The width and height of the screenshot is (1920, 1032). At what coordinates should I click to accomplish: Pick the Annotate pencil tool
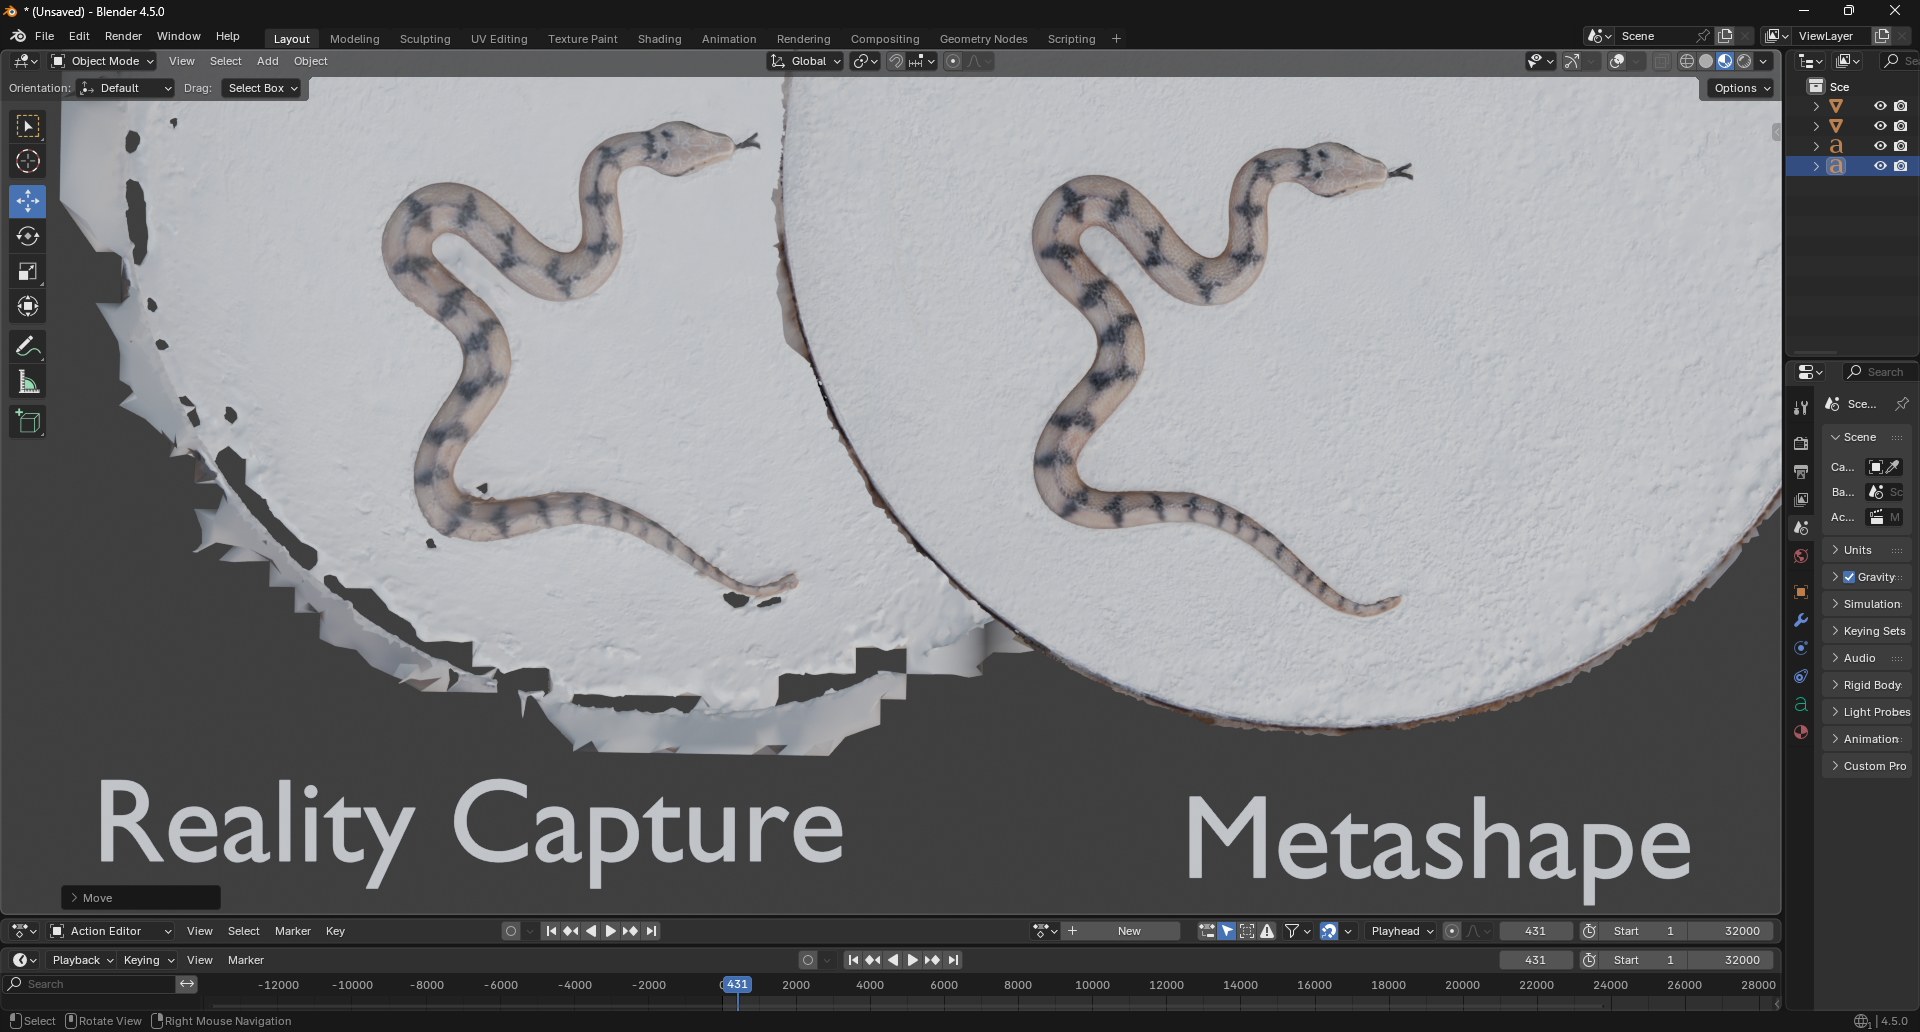(x=28, y=347)
